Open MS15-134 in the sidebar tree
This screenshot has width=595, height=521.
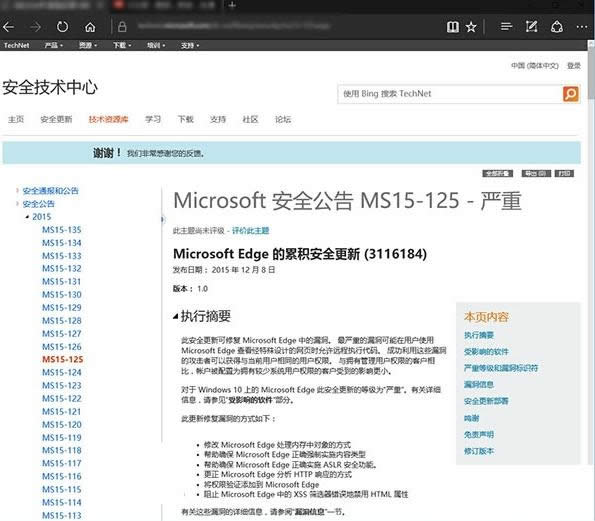62,243
